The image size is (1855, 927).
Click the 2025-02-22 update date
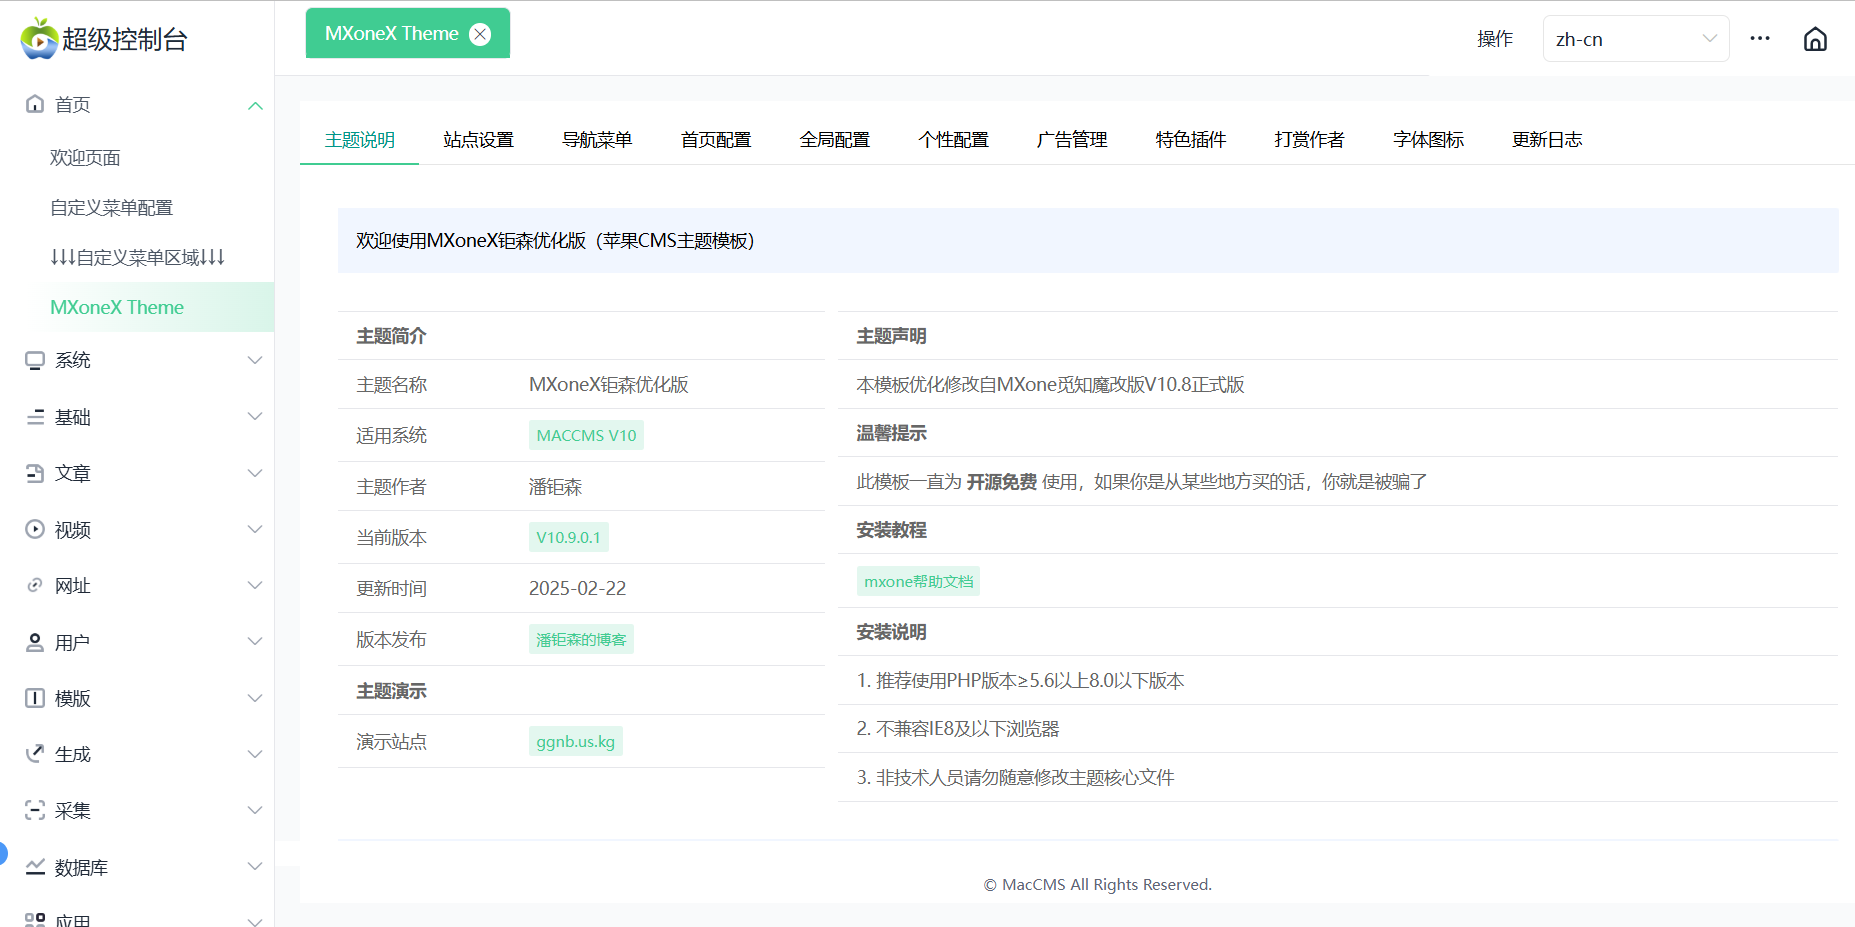point(577,588)
